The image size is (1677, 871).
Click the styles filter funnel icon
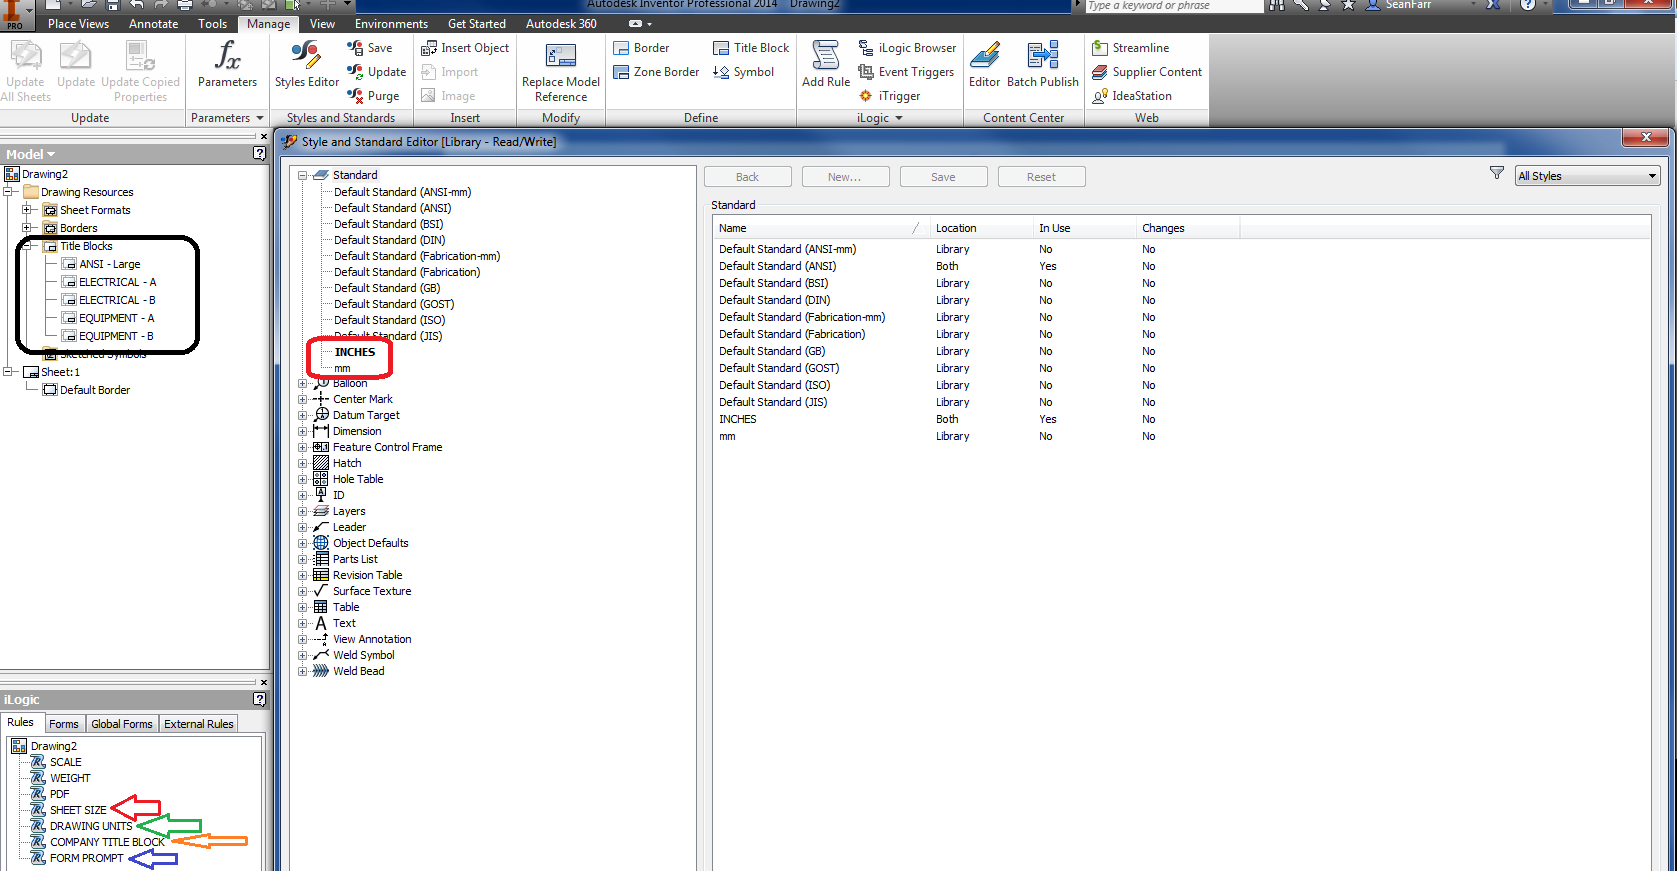click(x=1496, y=173)
